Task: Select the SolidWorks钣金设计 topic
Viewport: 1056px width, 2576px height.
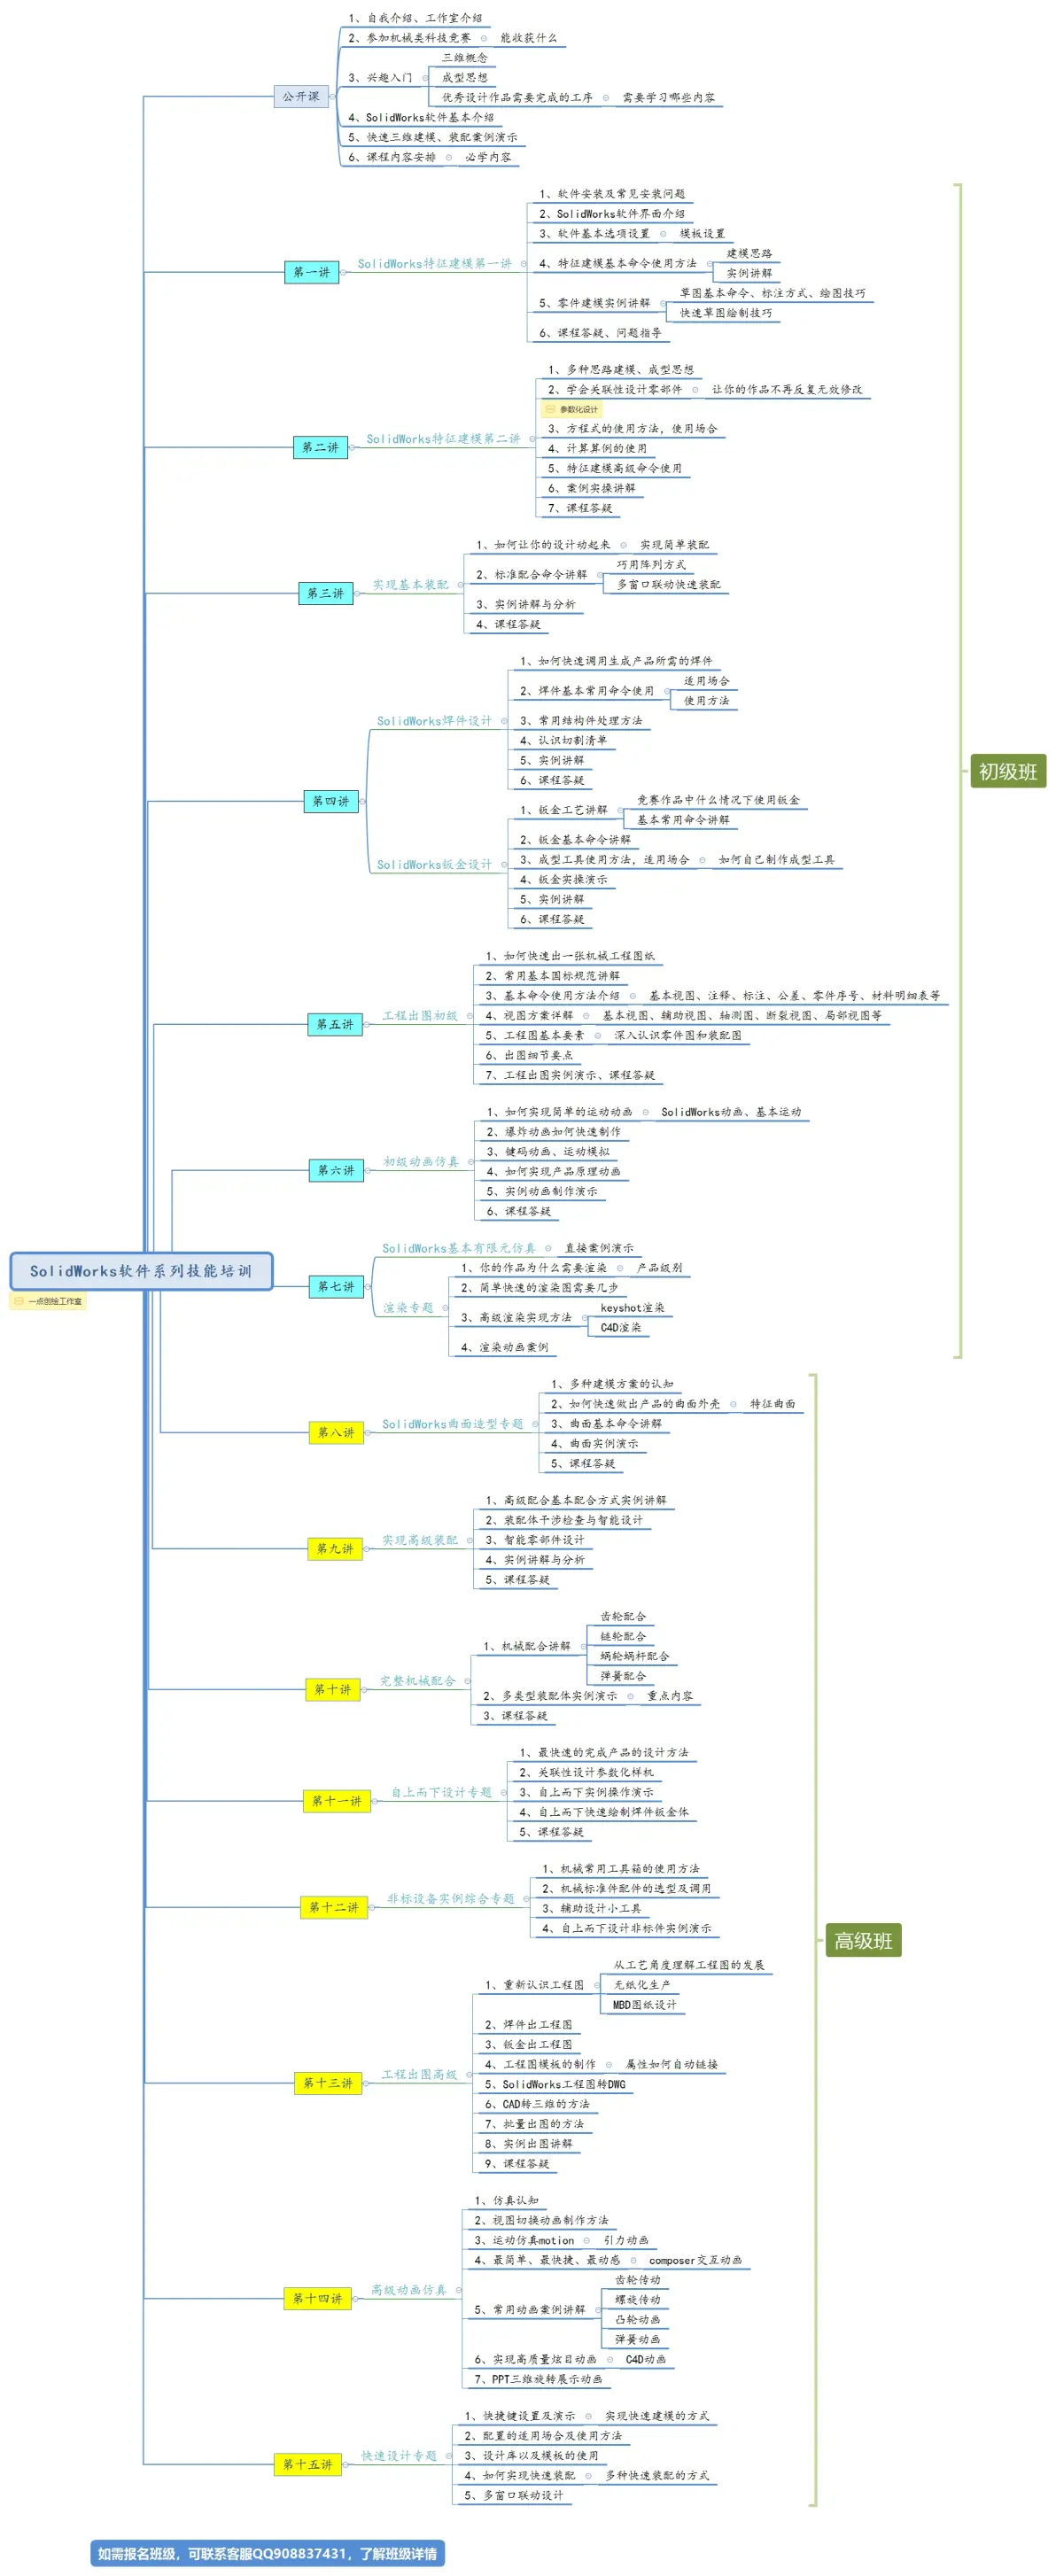Action: click(434, 865)
